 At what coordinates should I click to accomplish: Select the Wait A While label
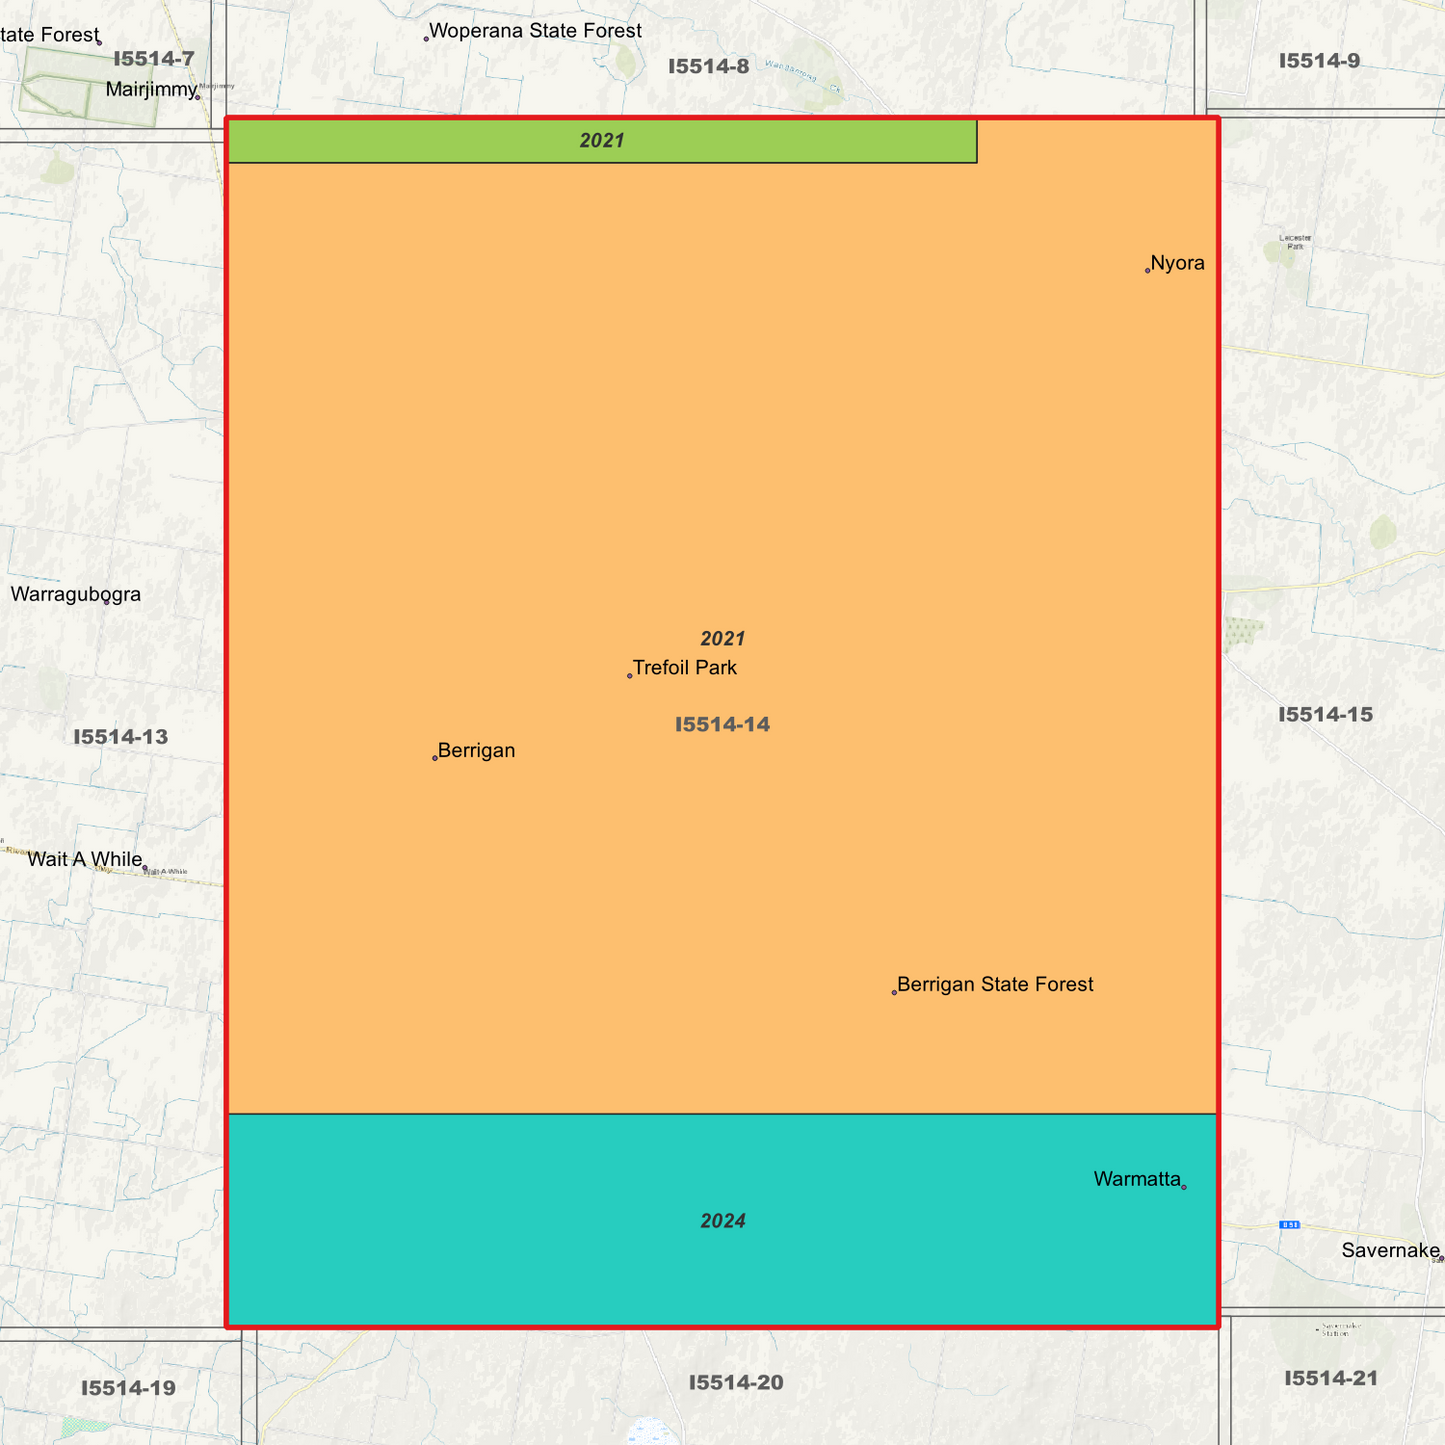[x=85, y=859]
